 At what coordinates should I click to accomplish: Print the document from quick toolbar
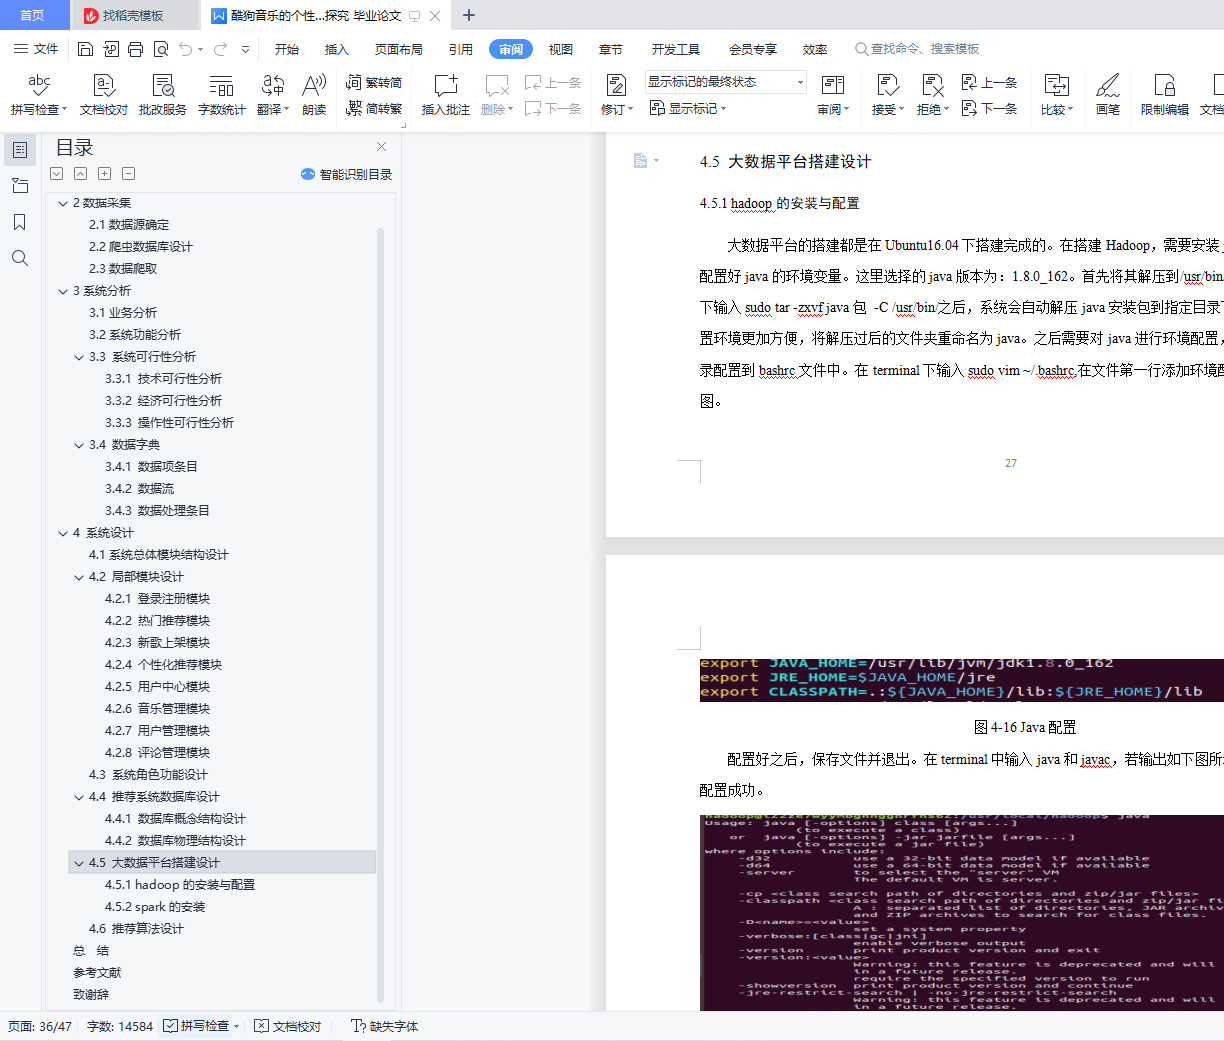coord(135,49)
